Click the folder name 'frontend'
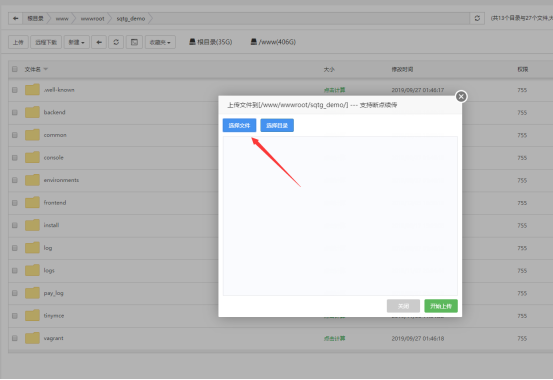Viewport: 553px width, 380px height. pyautogui.click(x=55, y=203)
